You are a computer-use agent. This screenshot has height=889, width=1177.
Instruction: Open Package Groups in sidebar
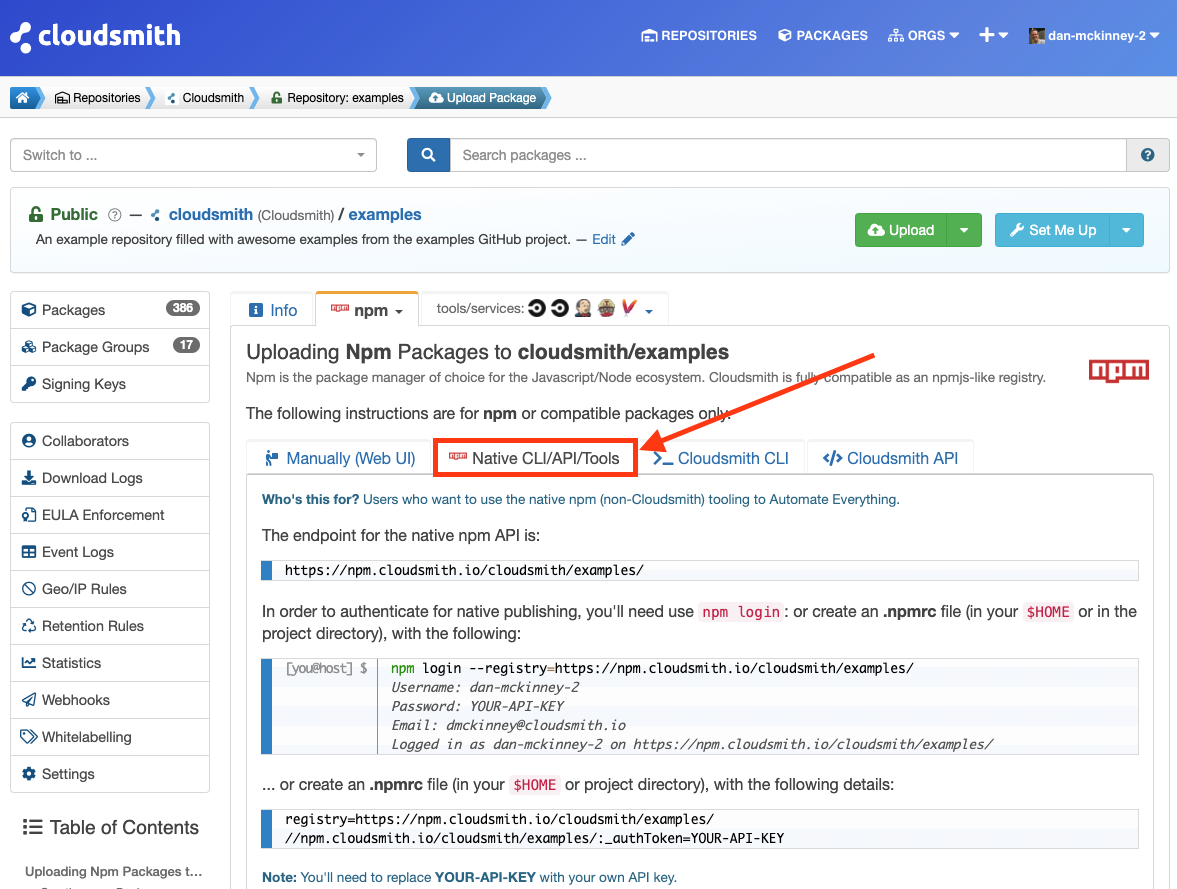[110, 347]
